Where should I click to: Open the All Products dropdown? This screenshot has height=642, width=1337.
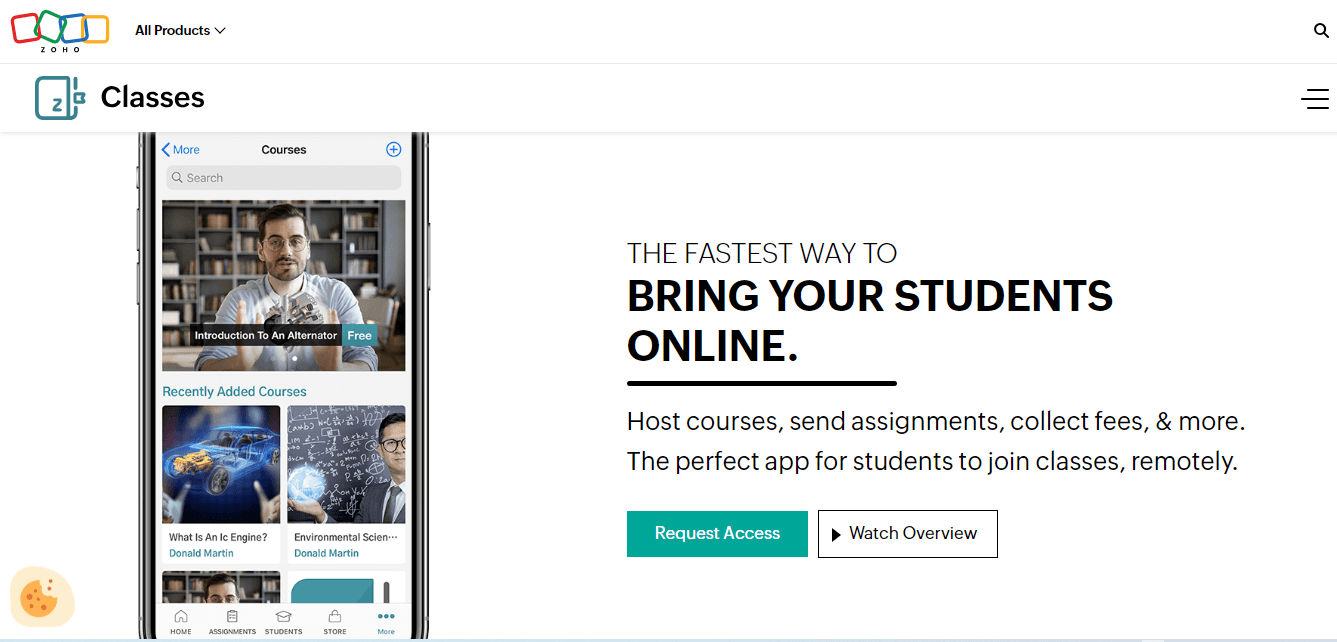[x=180, y=30]
